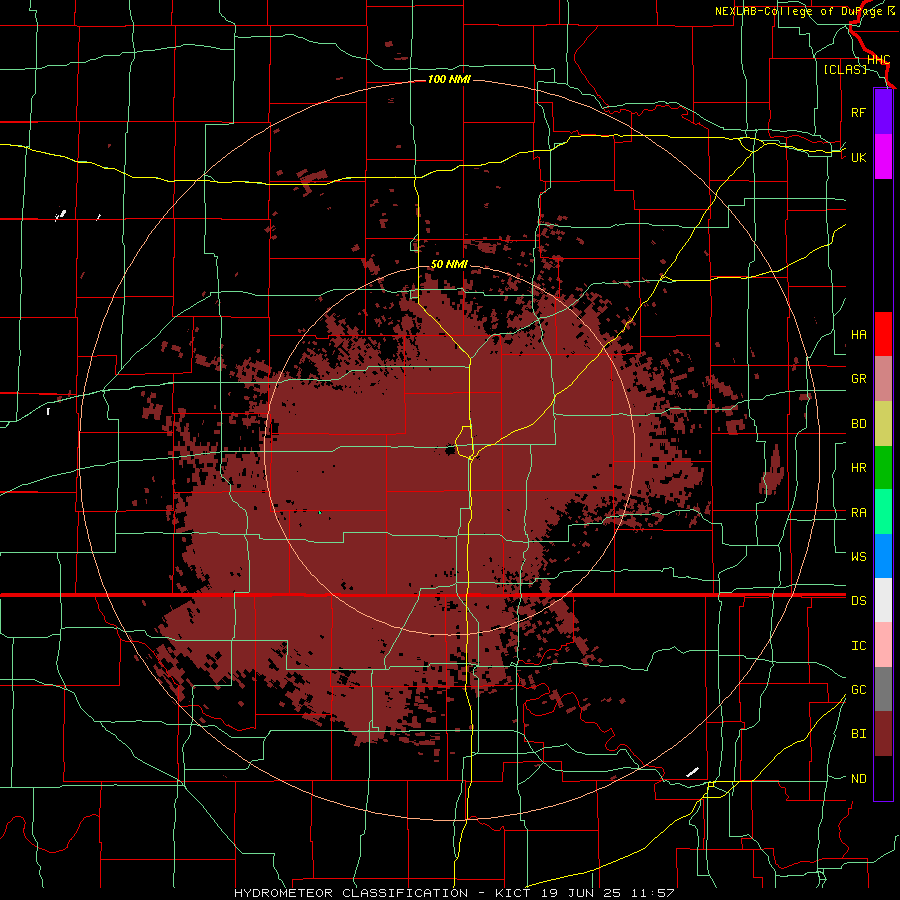Screen dimensions: 900x900
Task: Select the BD yellow legend swatch
Action: [883, 423]
